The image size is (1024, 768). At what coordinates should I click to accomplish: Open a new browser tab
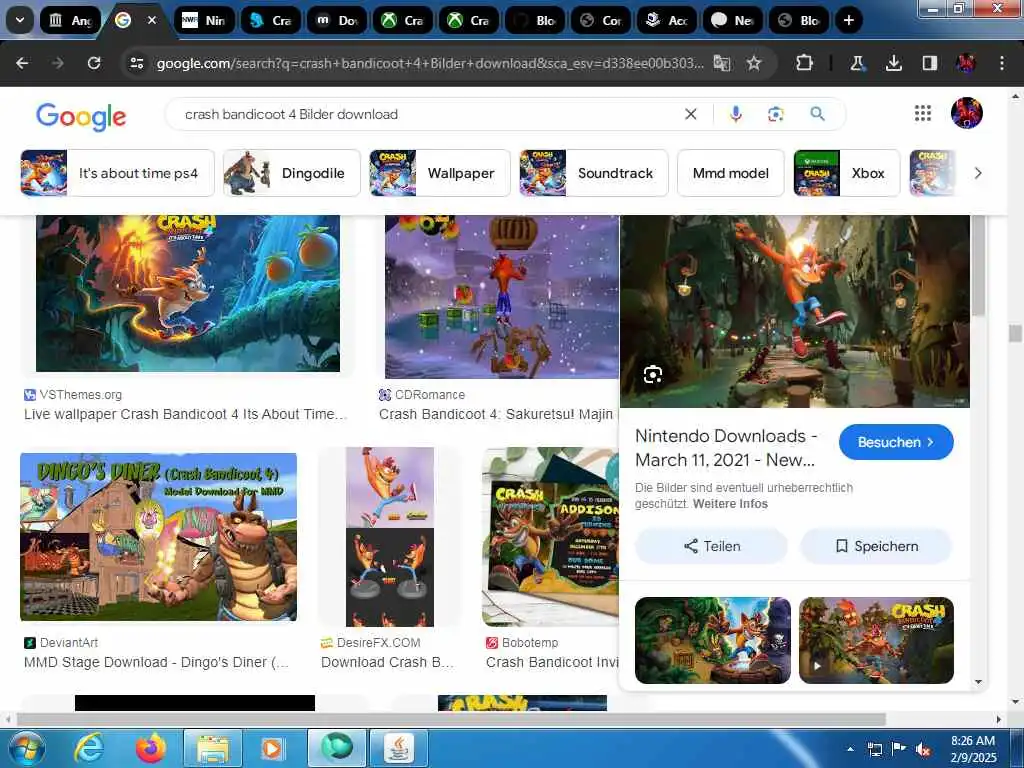pyautogui.click(x=848, y=20)
